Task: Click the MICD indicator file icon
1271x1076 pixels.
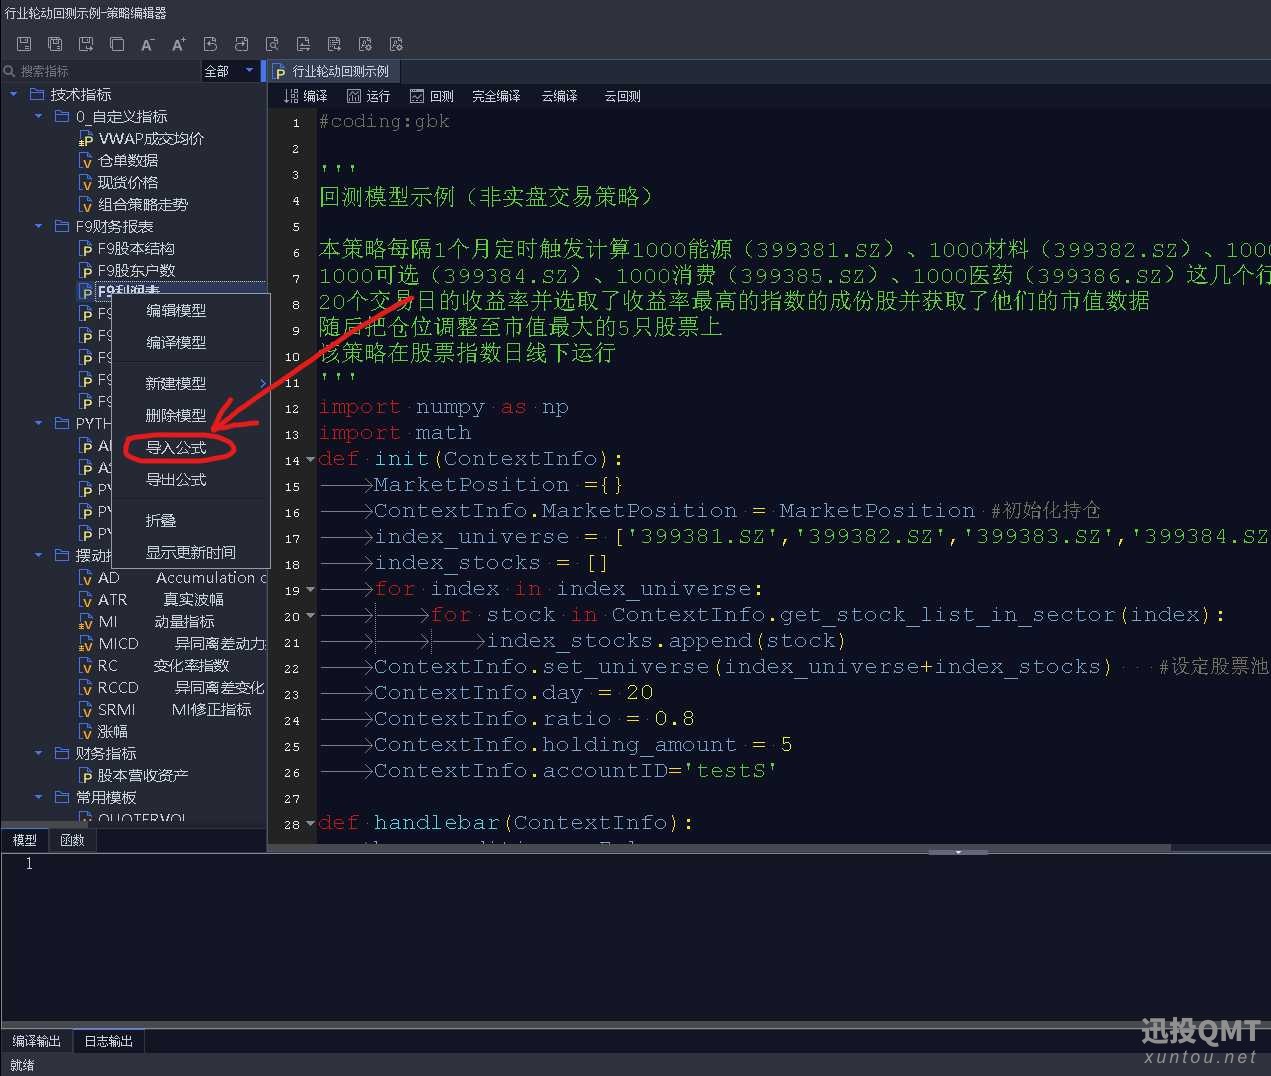Action: [x=86, y=644]
